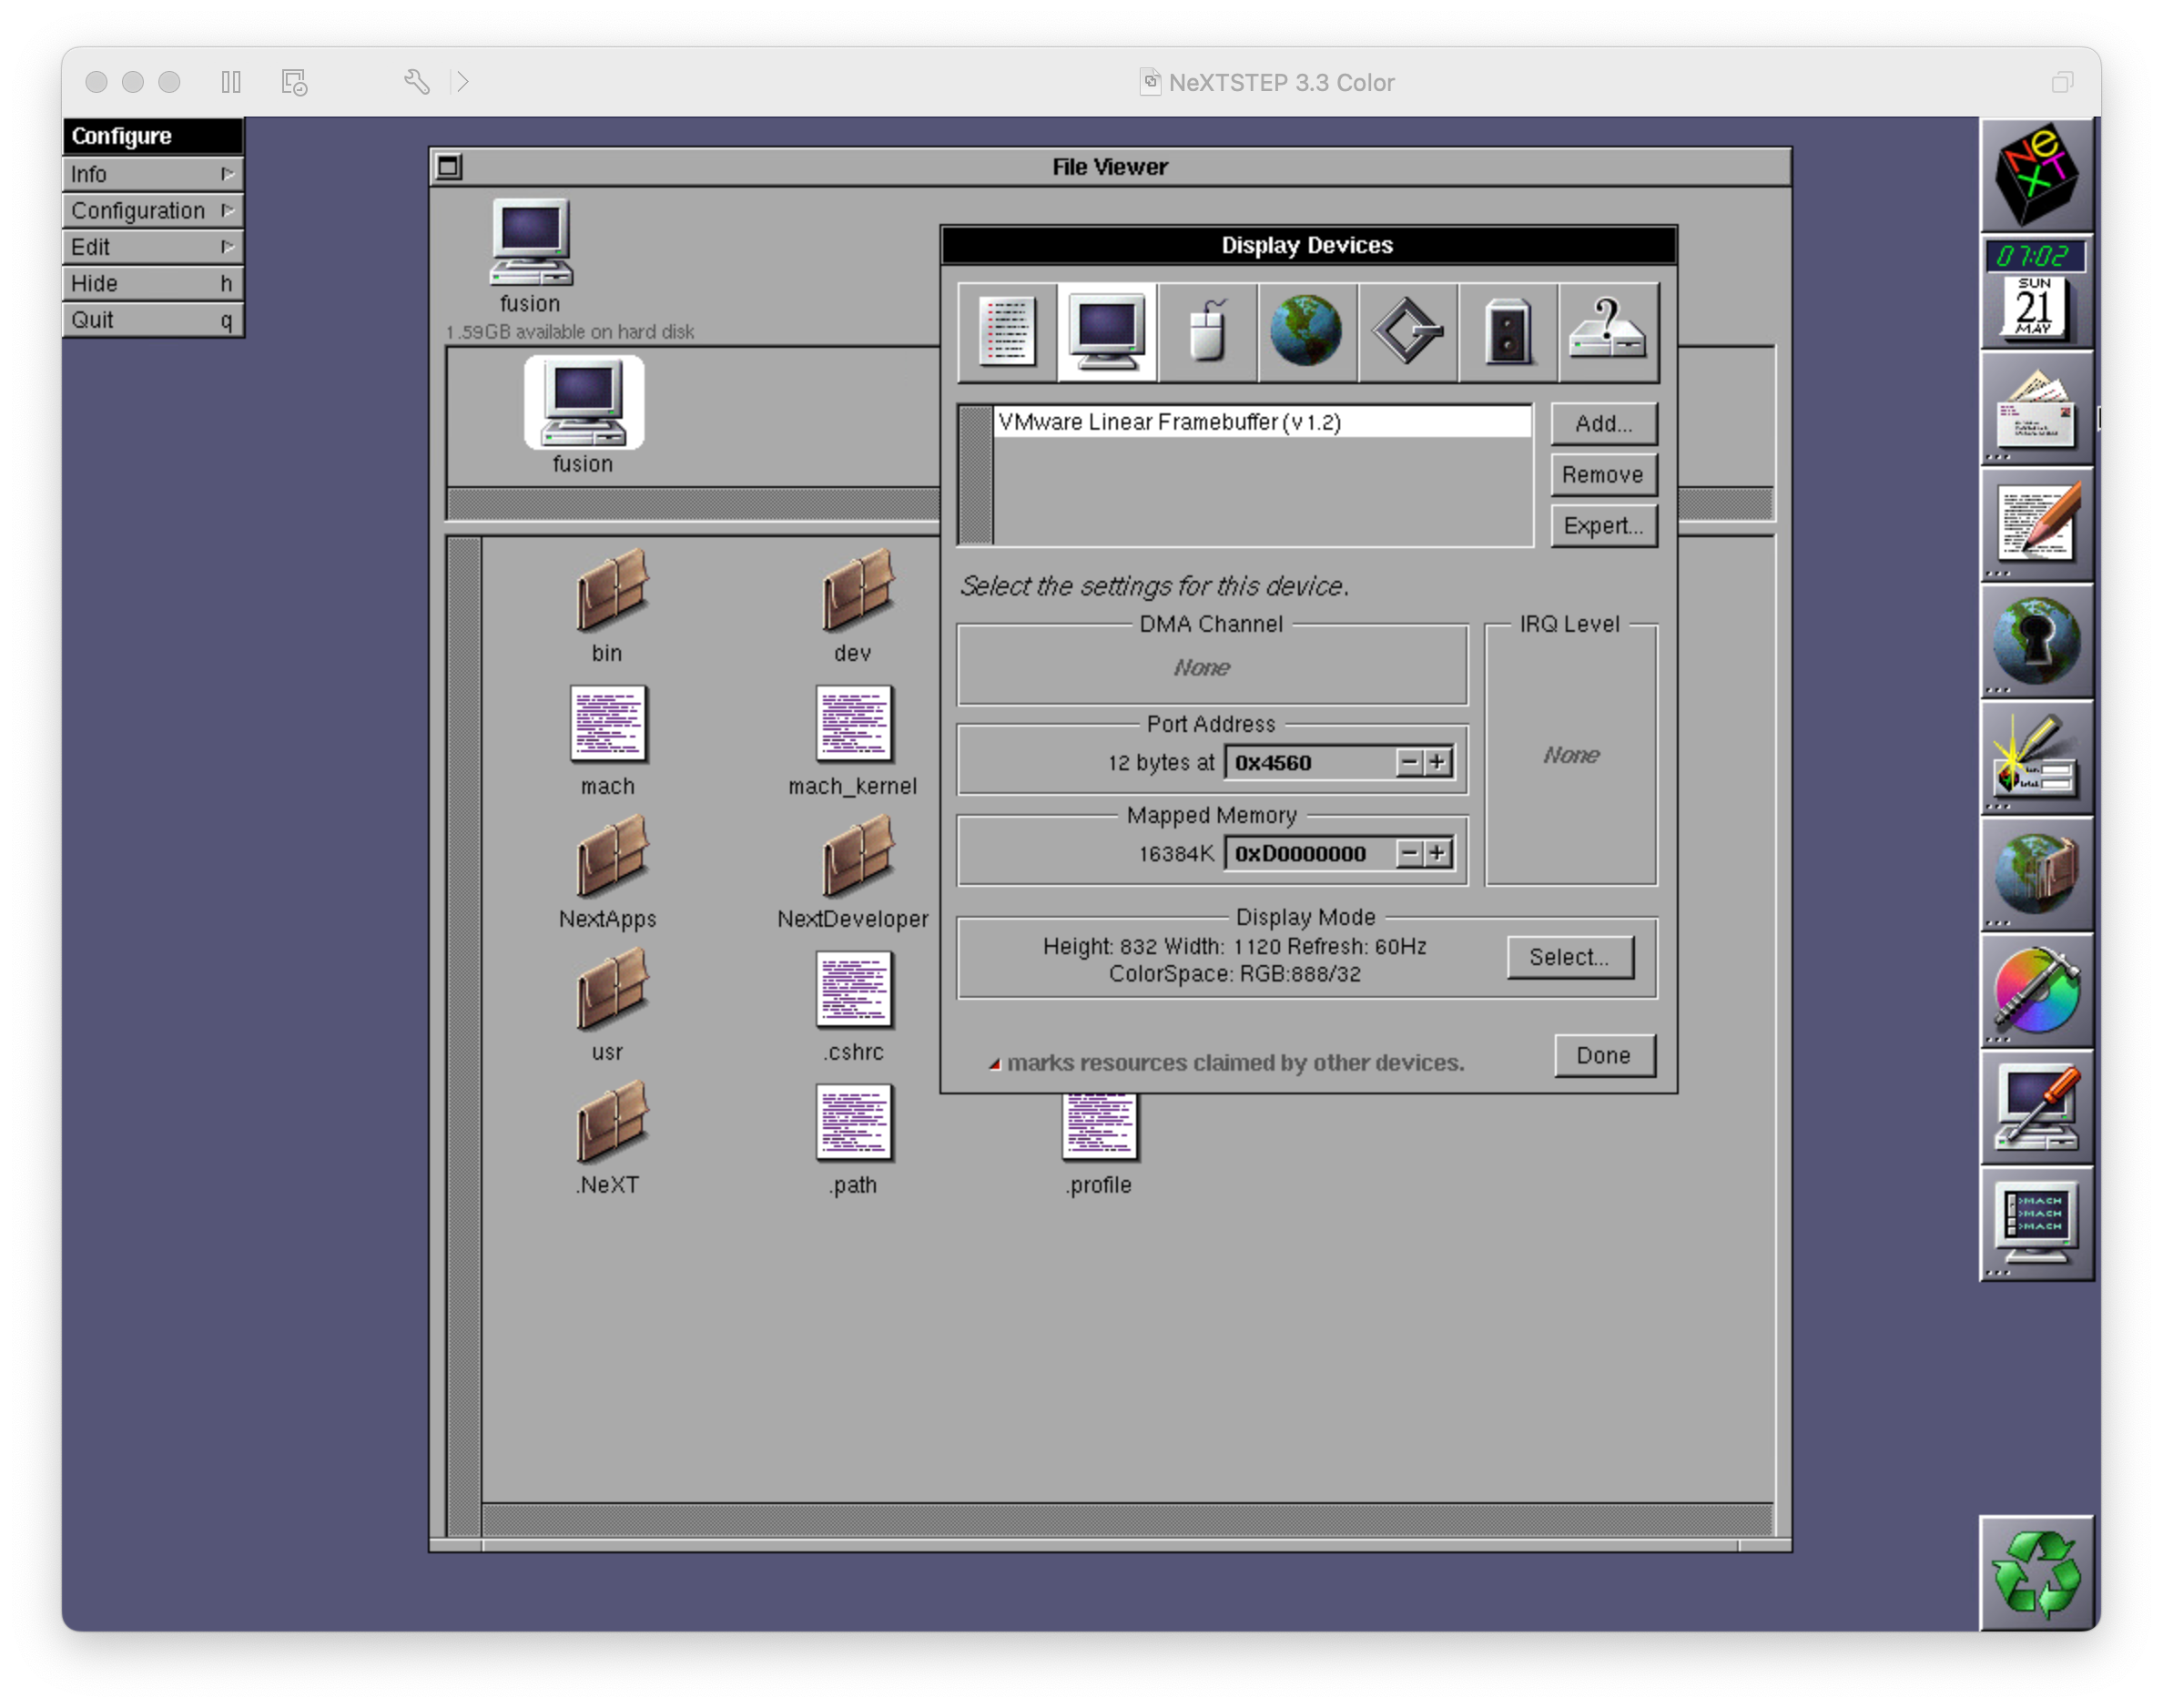This screenshot has height=1708, width=2163.
Task: Click the Recycler icon in the dock
Action: tap(2036, 1574)
